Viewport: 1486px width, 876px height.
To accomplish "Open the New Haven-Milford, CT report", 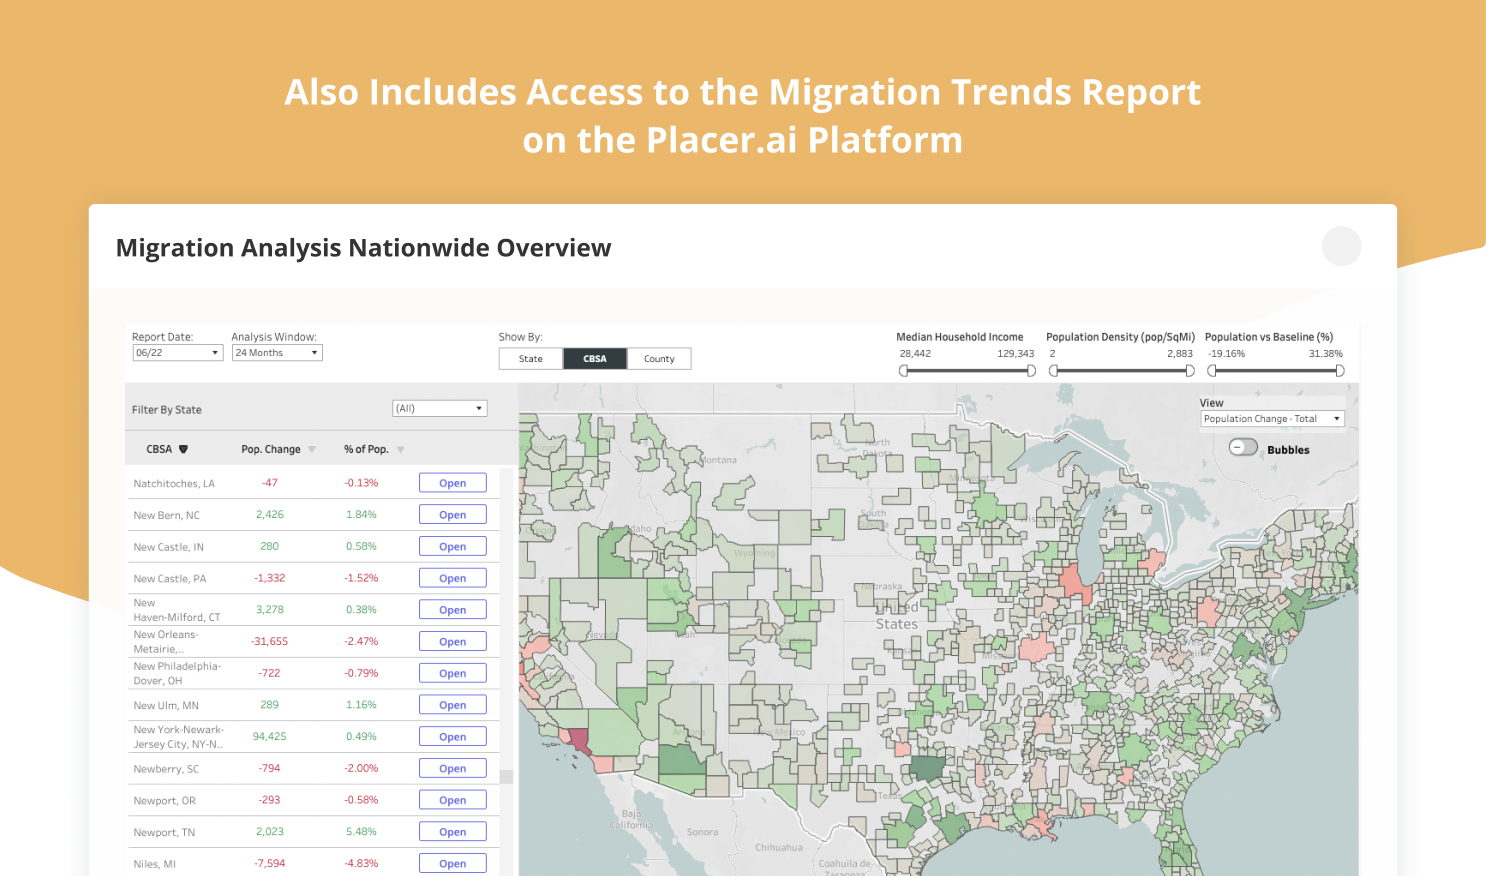I will [453, 610].
